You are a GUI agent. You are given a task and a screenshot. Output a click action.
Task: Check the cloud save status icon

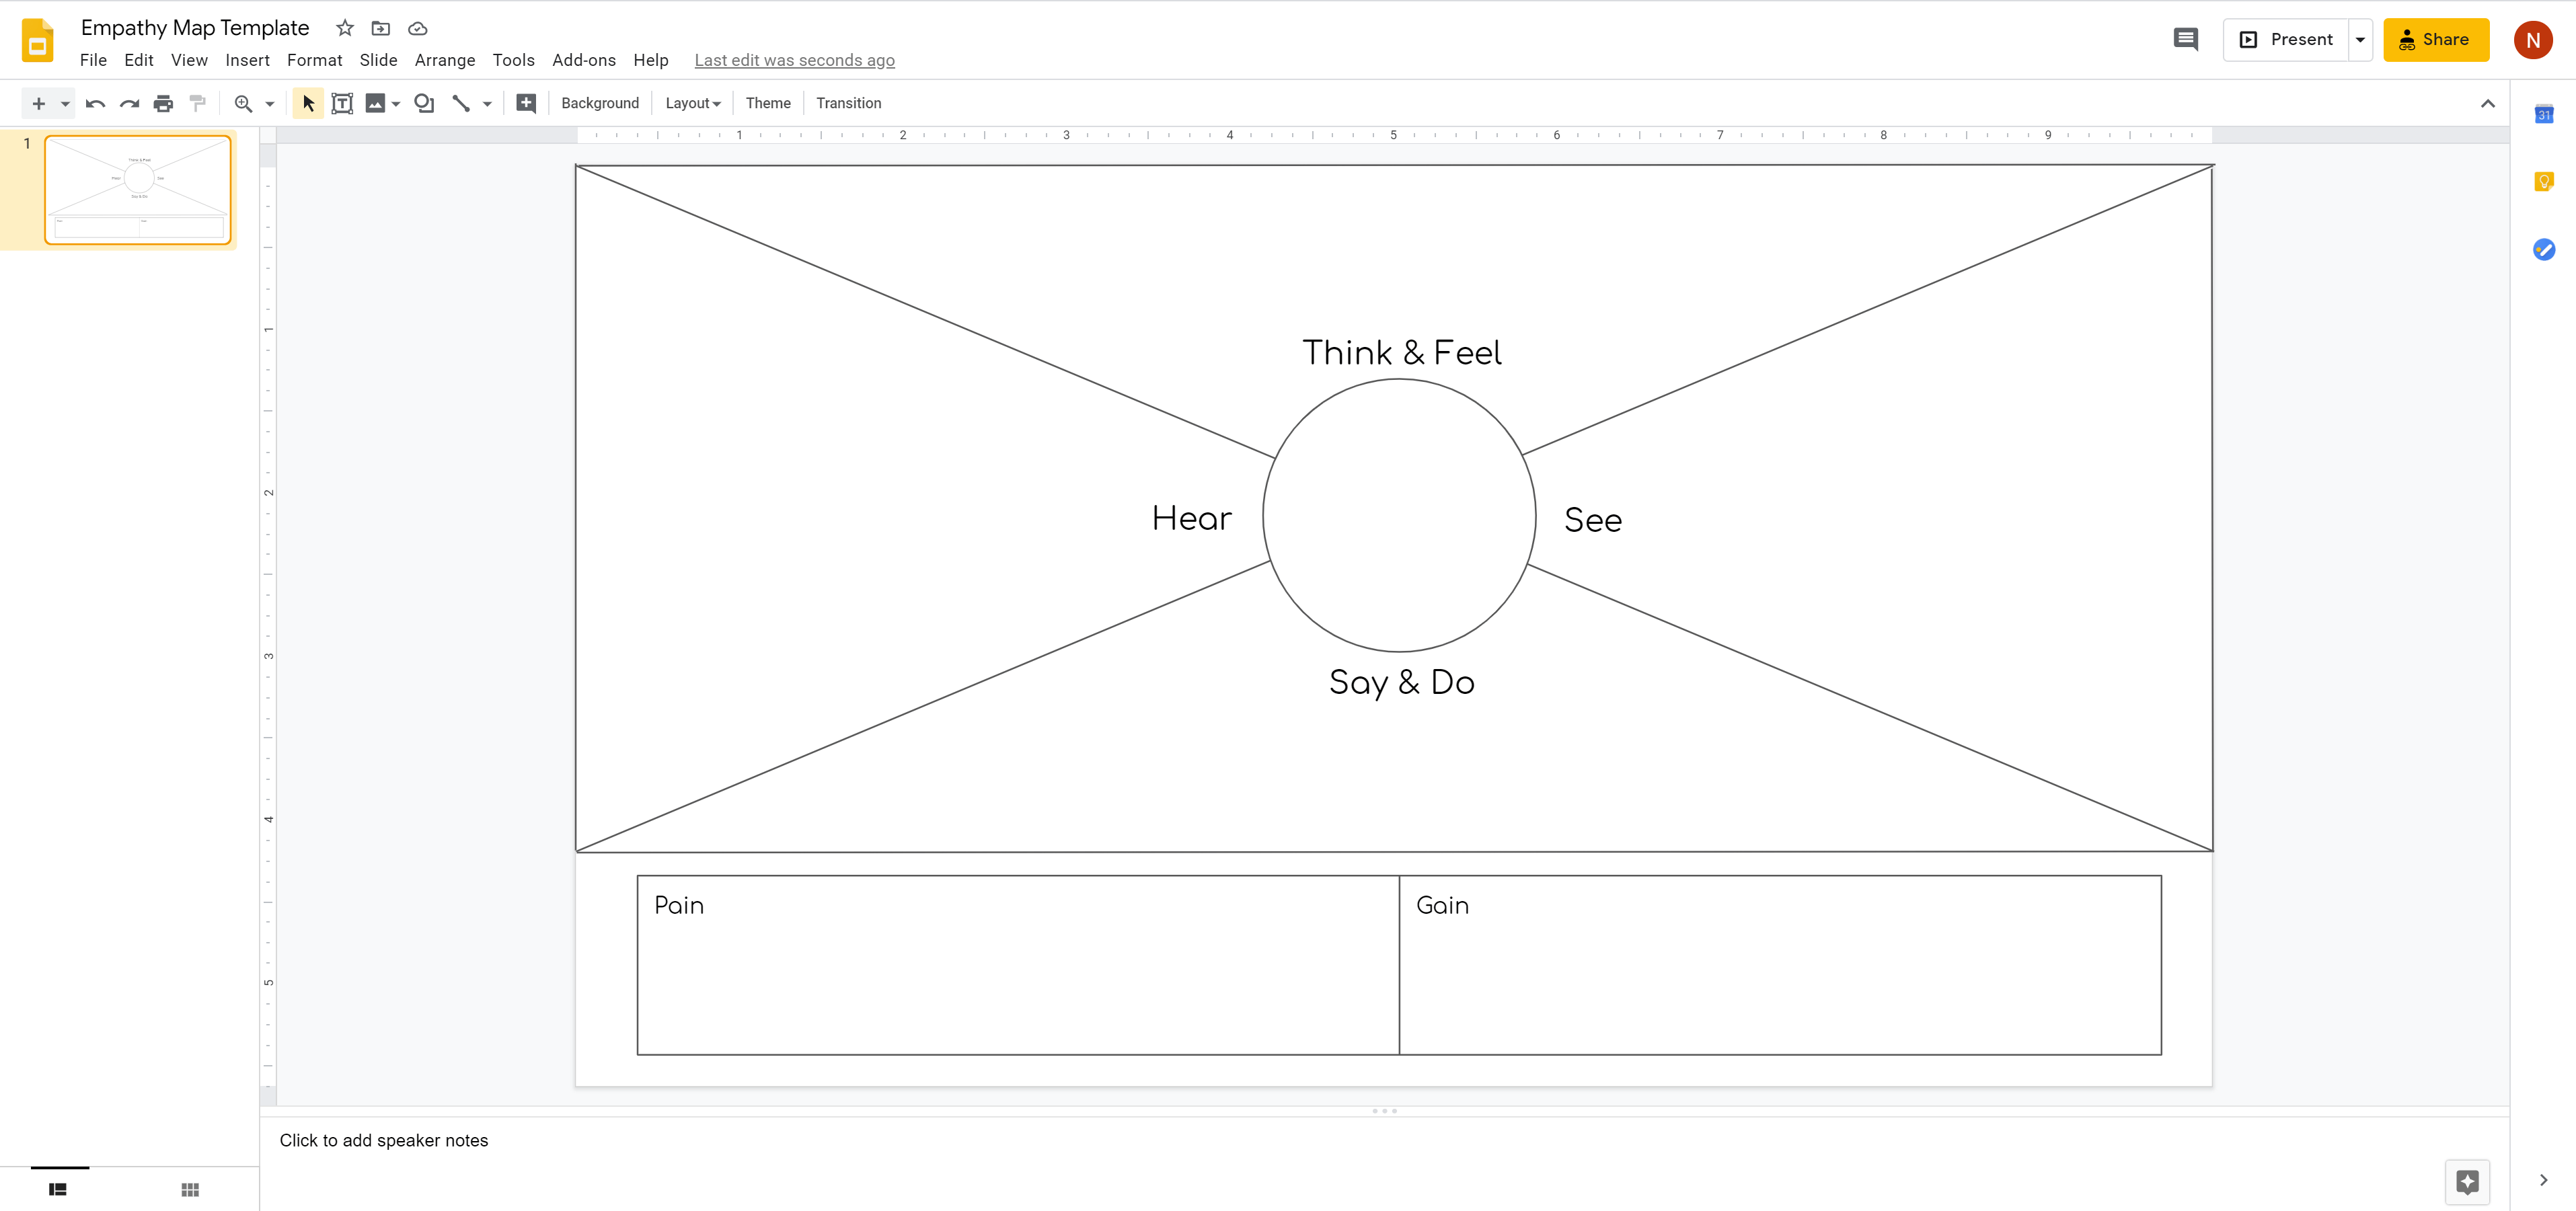click(418, 28)
